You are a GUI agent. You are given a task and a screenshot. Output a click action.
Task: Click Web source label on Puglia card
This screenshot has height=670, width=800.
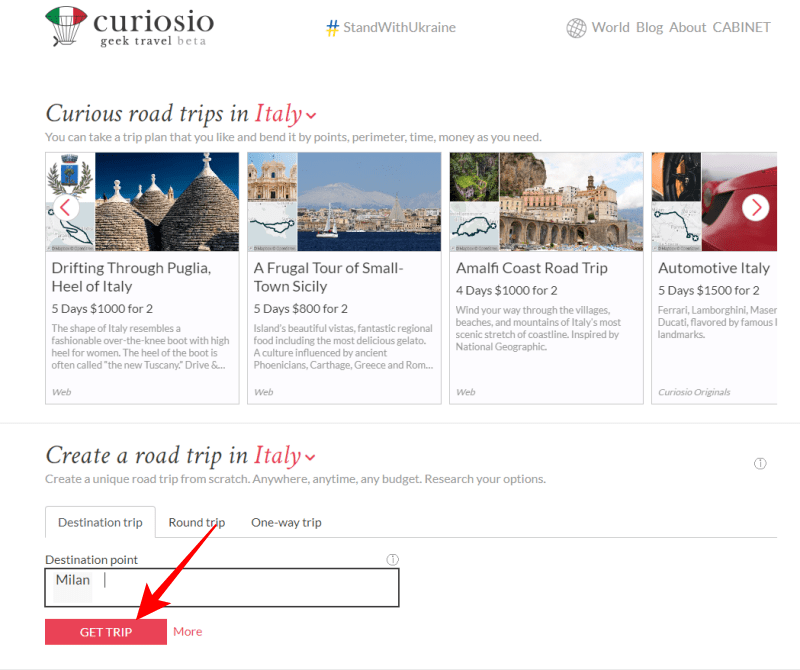pyautogui.click(x=61, y=392)
